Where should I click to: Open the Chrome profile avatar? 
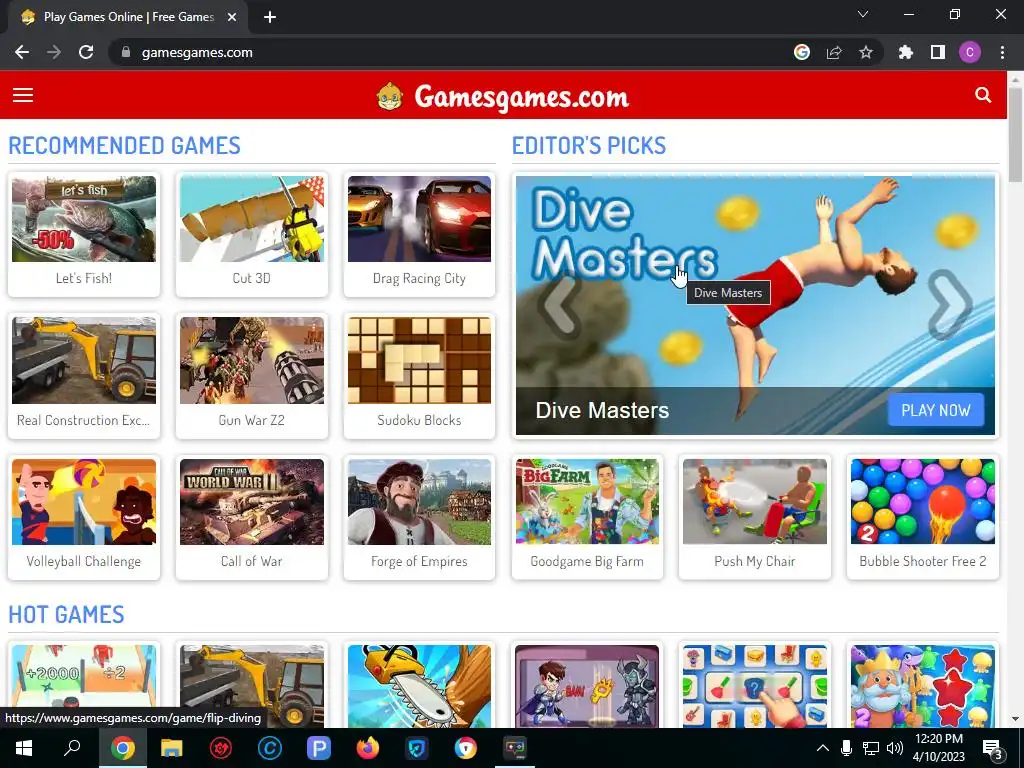[x=970, y=52]
